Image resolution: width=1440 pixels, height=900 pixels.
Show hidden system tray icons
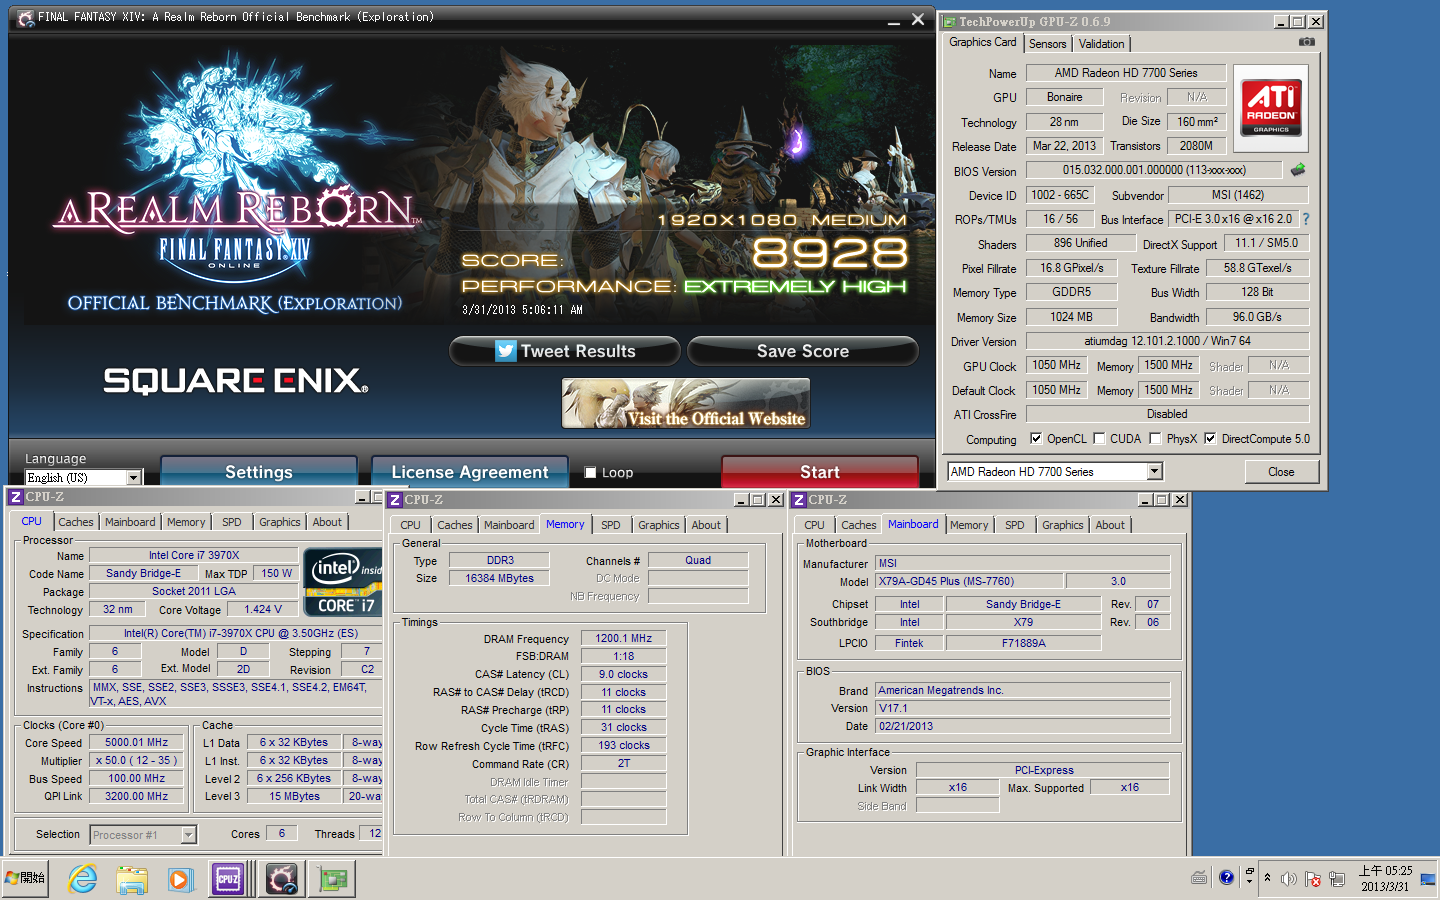click(x=1268, y=878)
